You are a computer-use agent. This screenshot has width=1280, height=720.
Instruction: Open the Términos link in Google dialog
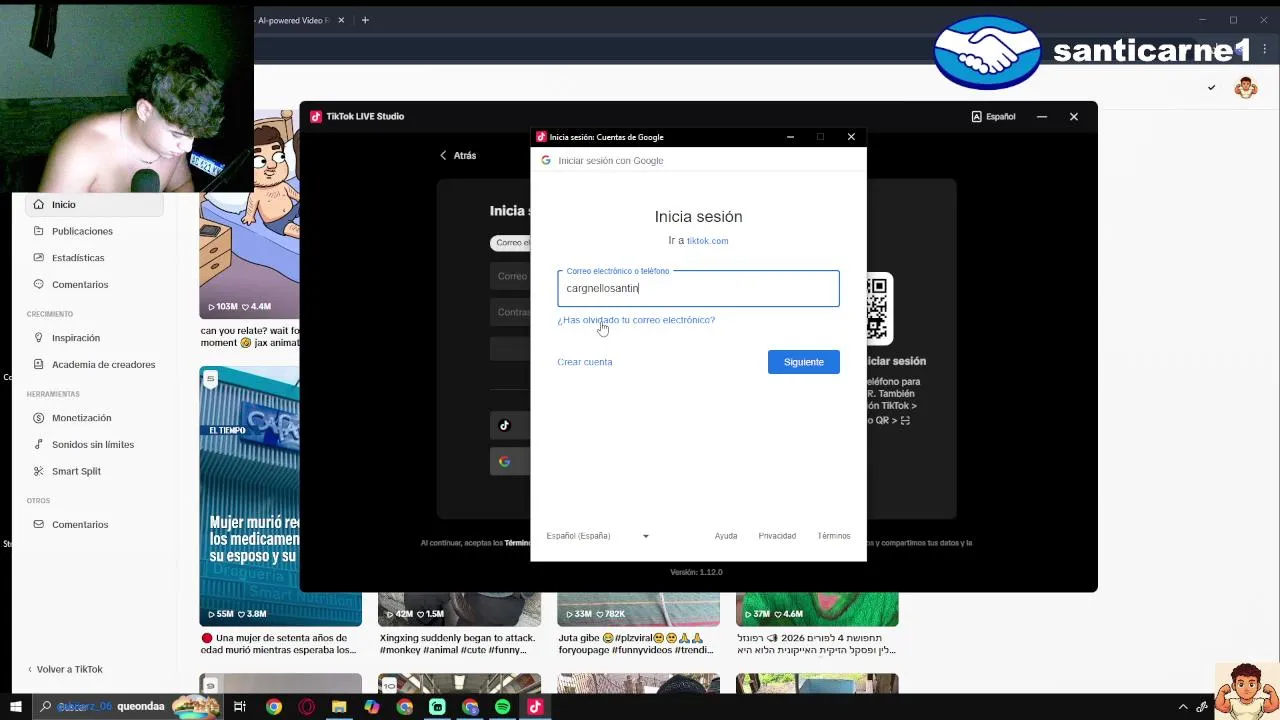[834, 536]
